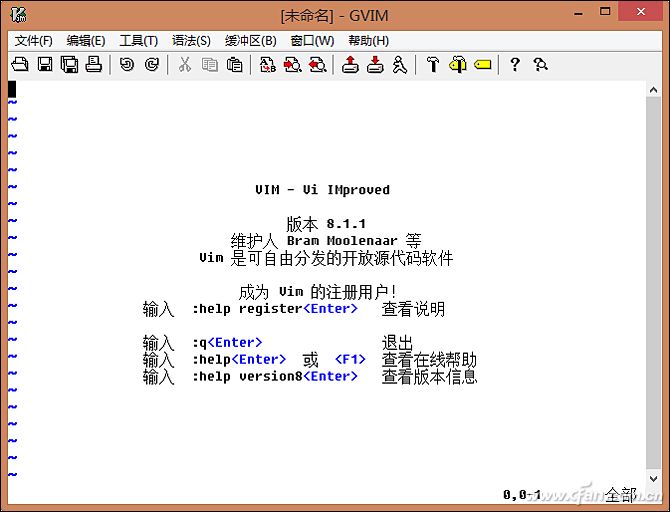Click the Save All files icon

(x=69, y=65)
